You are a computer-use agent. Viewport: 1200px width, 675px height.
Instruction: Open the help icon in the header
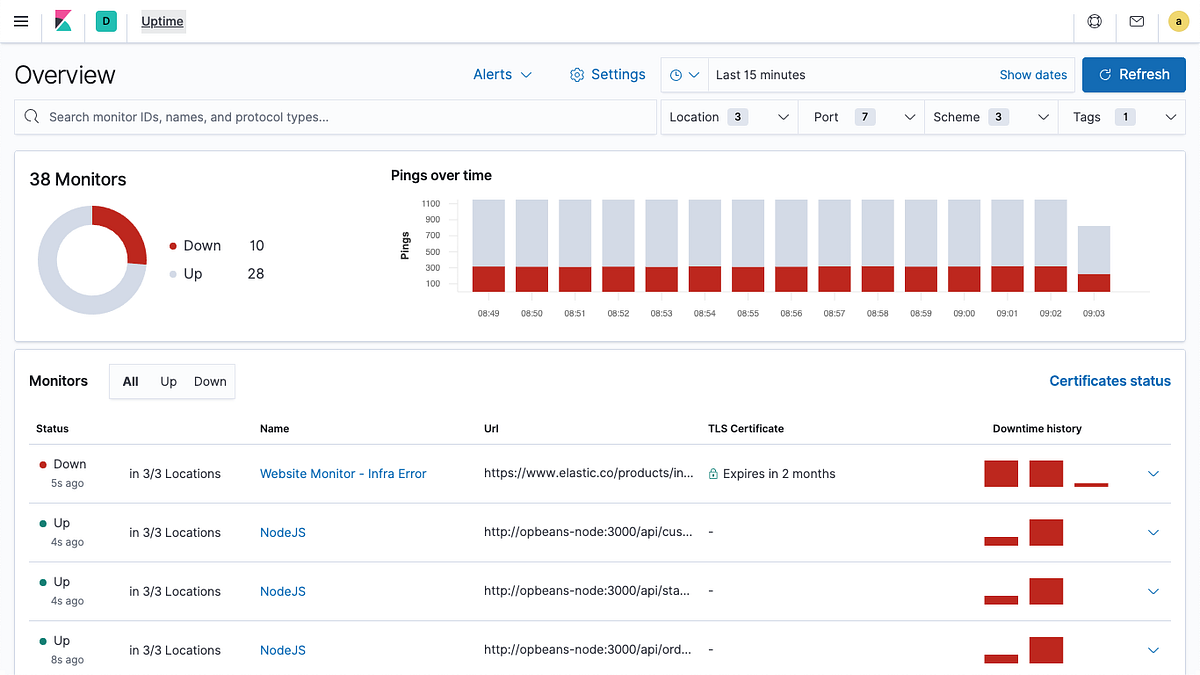coord(1094,21)
